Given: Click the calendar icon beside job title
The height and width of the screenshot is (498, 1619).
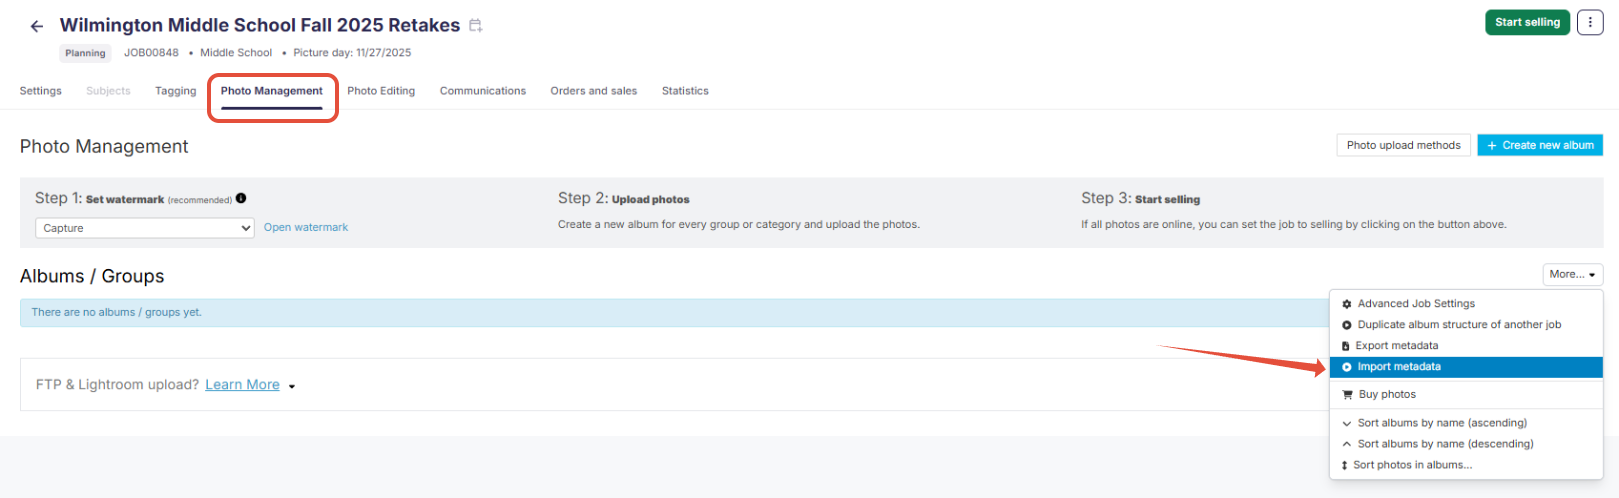Looking at the screenshot, I should [476, 26].
